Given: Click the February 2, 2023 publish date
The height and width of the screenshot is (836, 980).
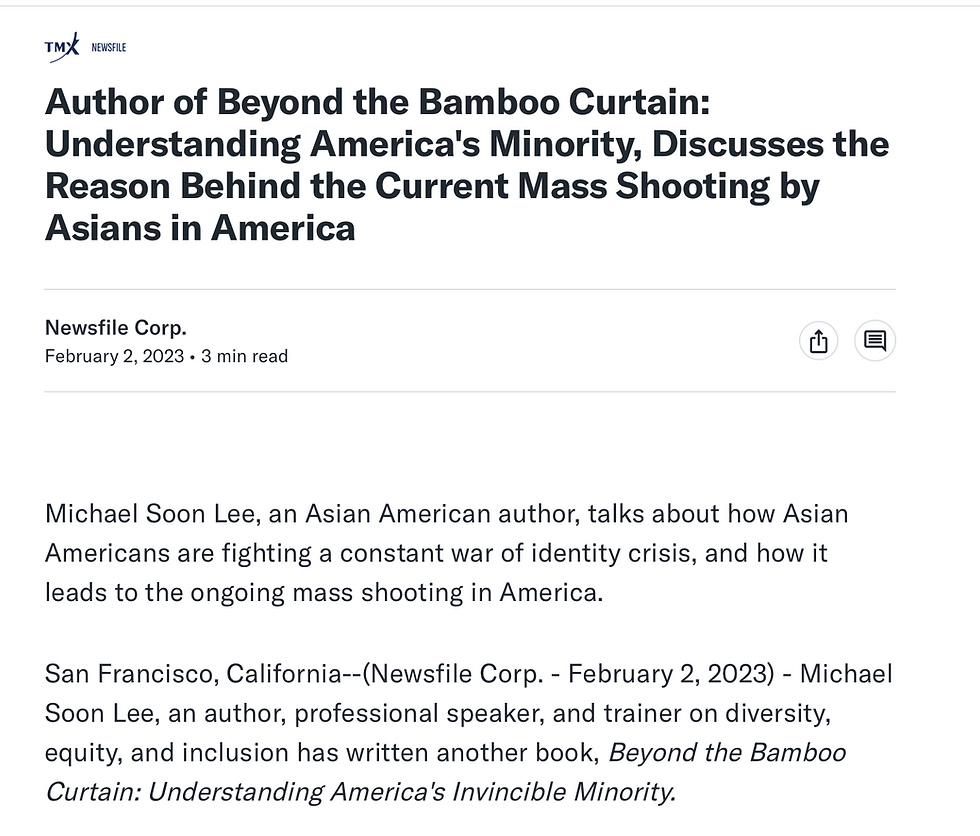Looking at the screenshot, I should point(114,356).
